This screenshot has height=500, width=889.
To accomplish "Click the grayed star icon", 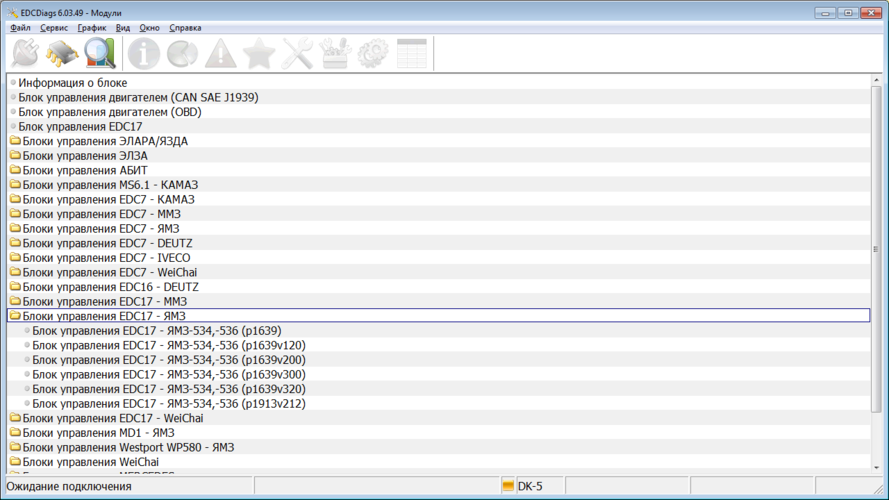I will 259,54.
